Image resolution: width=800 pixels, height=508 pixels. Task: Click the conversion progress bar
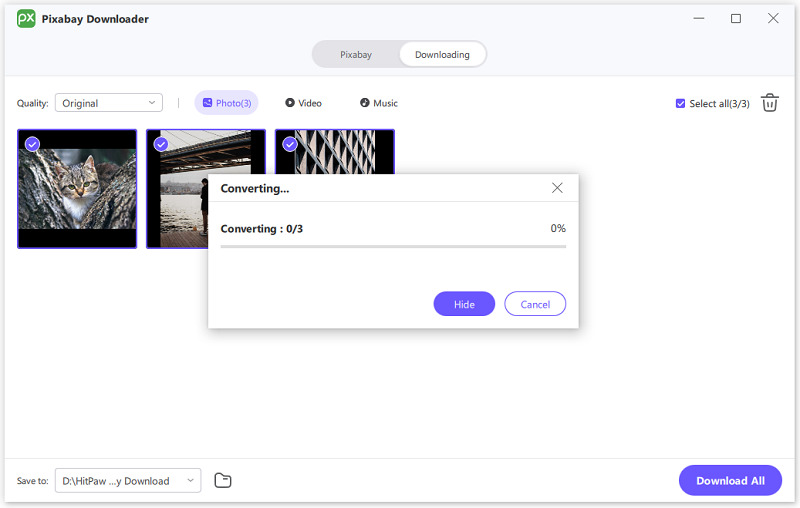pyautogui.click(x=393, y=246)
